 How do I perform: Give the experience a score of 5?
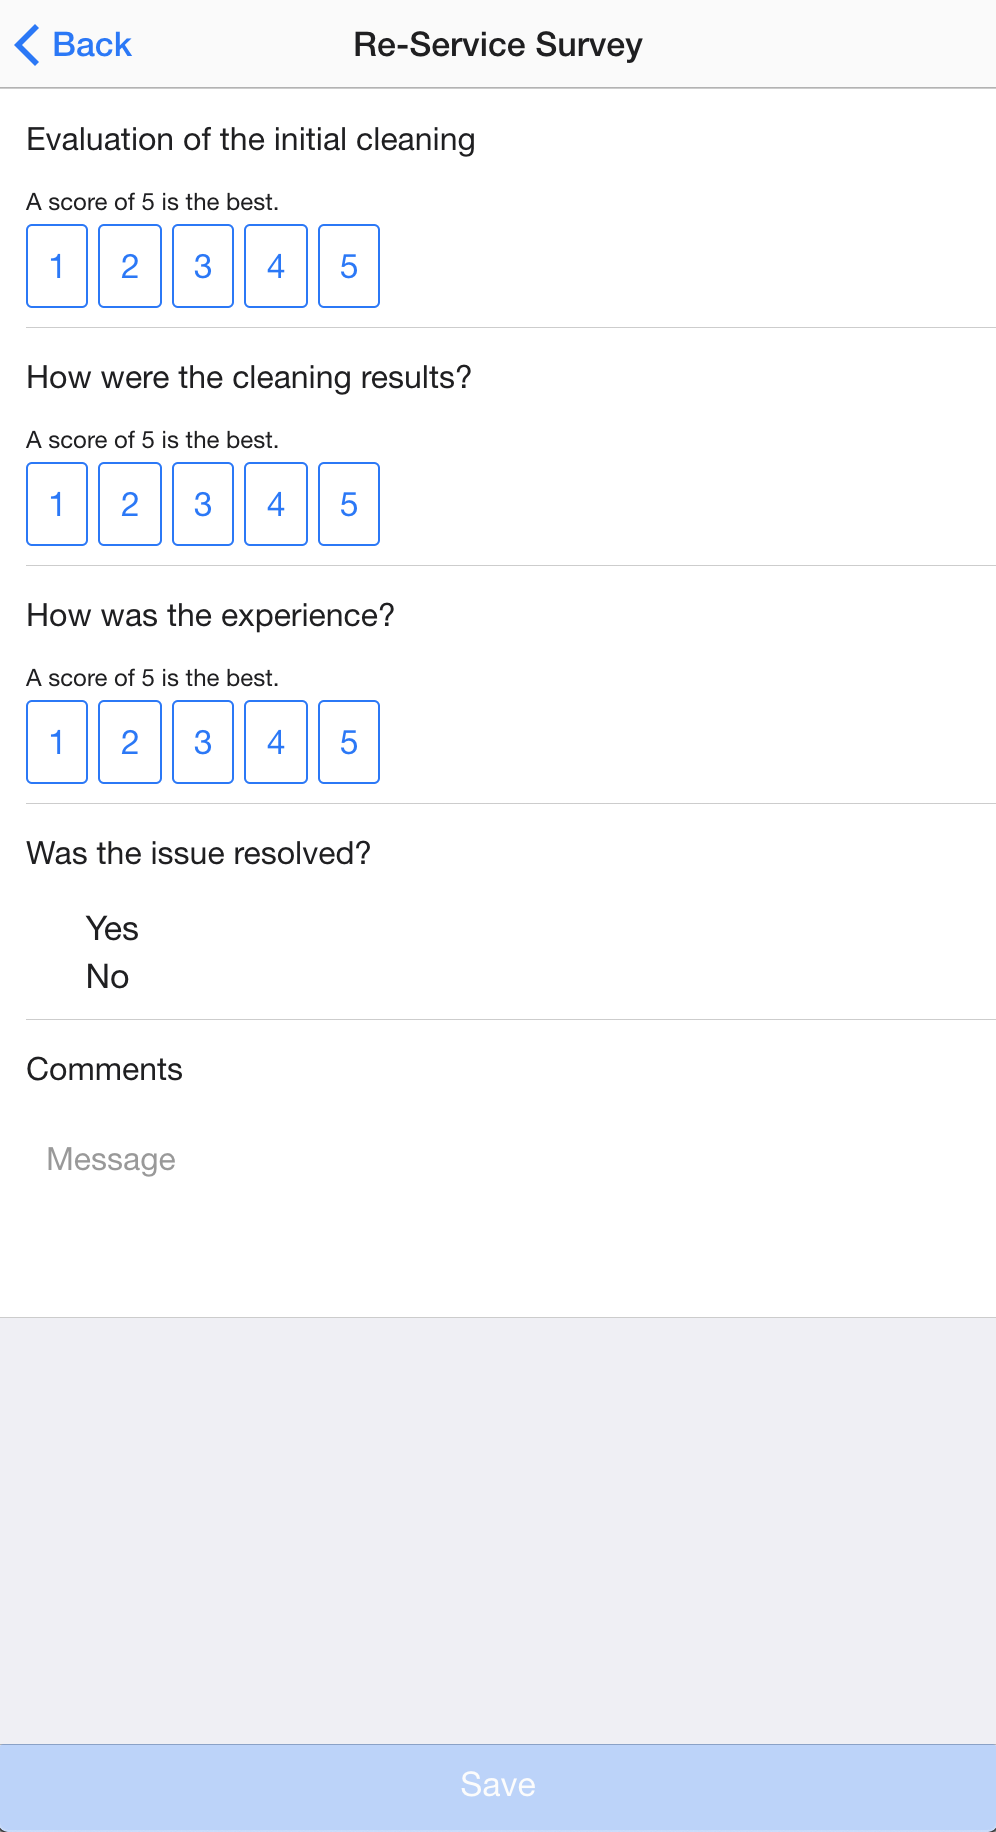(349, 742)
